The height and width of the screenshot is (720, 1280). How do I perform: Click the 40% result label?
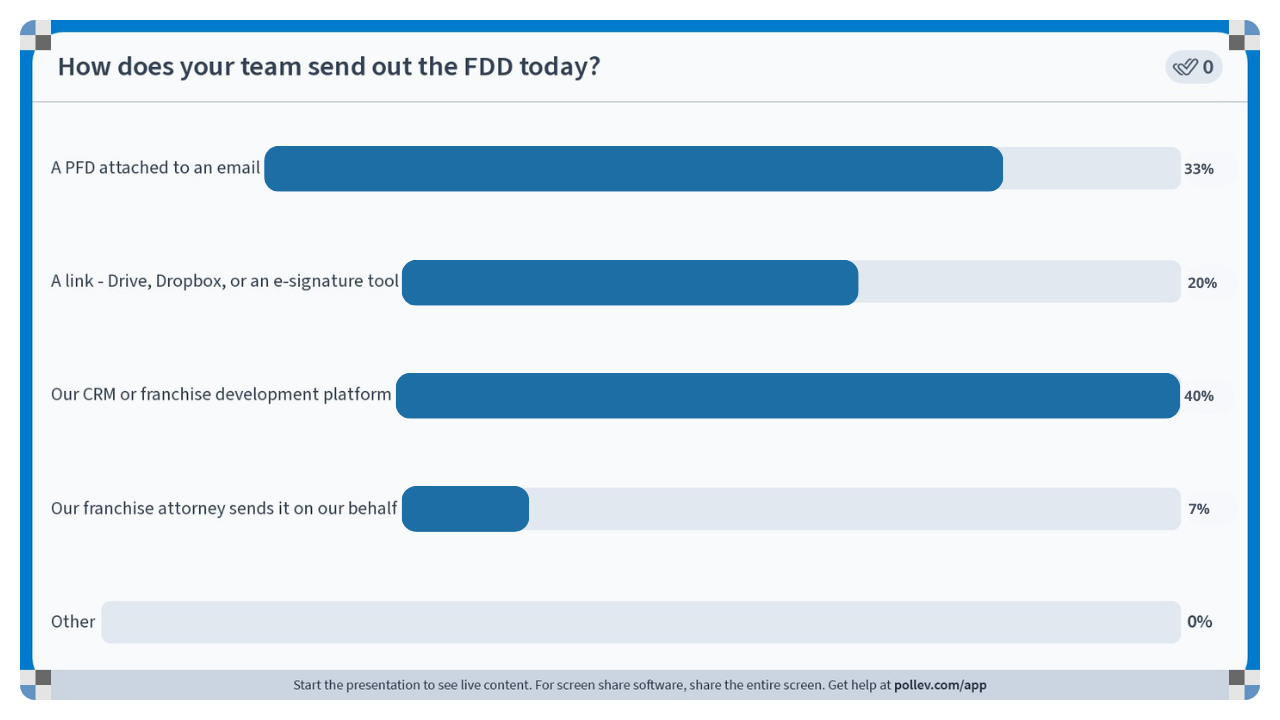(1199, 396)
